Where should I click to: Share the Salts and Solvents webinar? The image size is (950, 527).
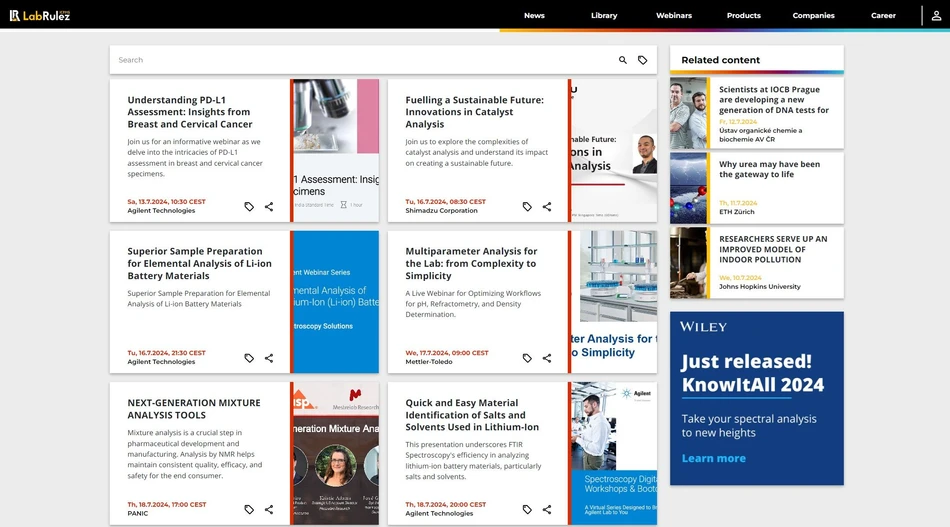(547, 509)
